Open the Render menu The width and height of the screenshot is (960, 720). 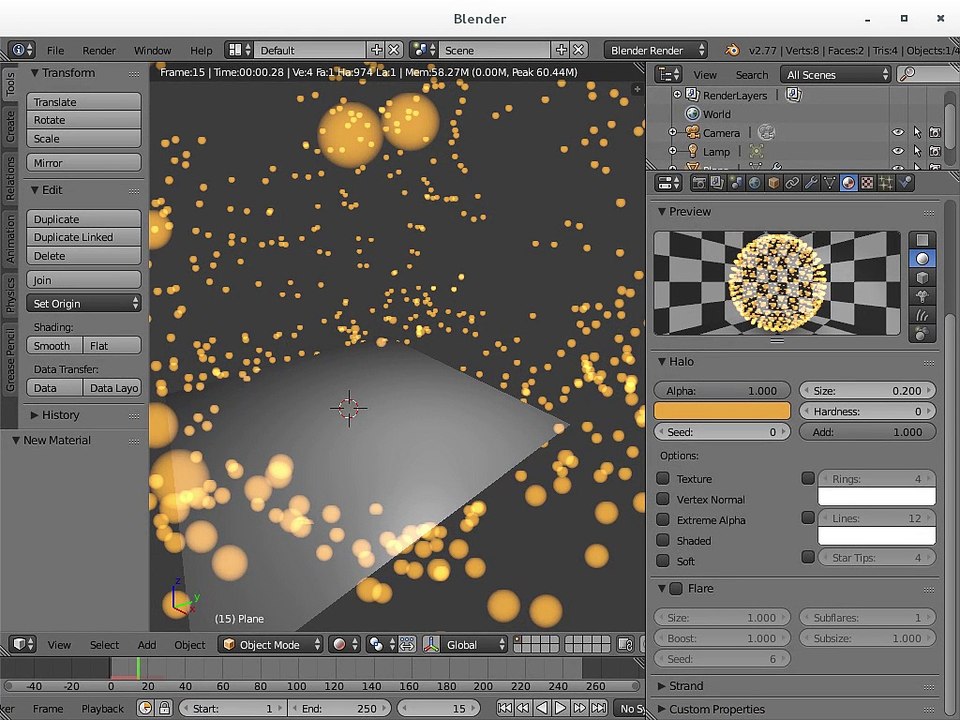pos(99,50)
